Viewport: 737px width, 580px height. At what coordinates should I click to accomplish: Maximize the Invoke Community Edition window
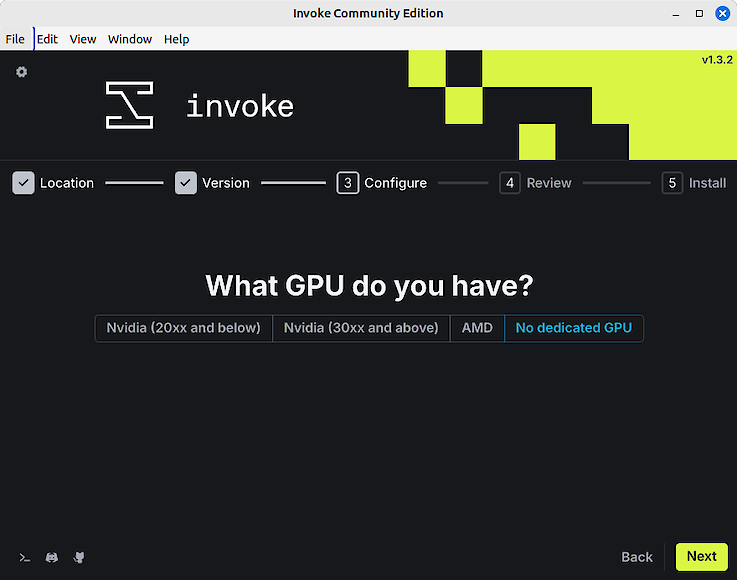[699, 14]
